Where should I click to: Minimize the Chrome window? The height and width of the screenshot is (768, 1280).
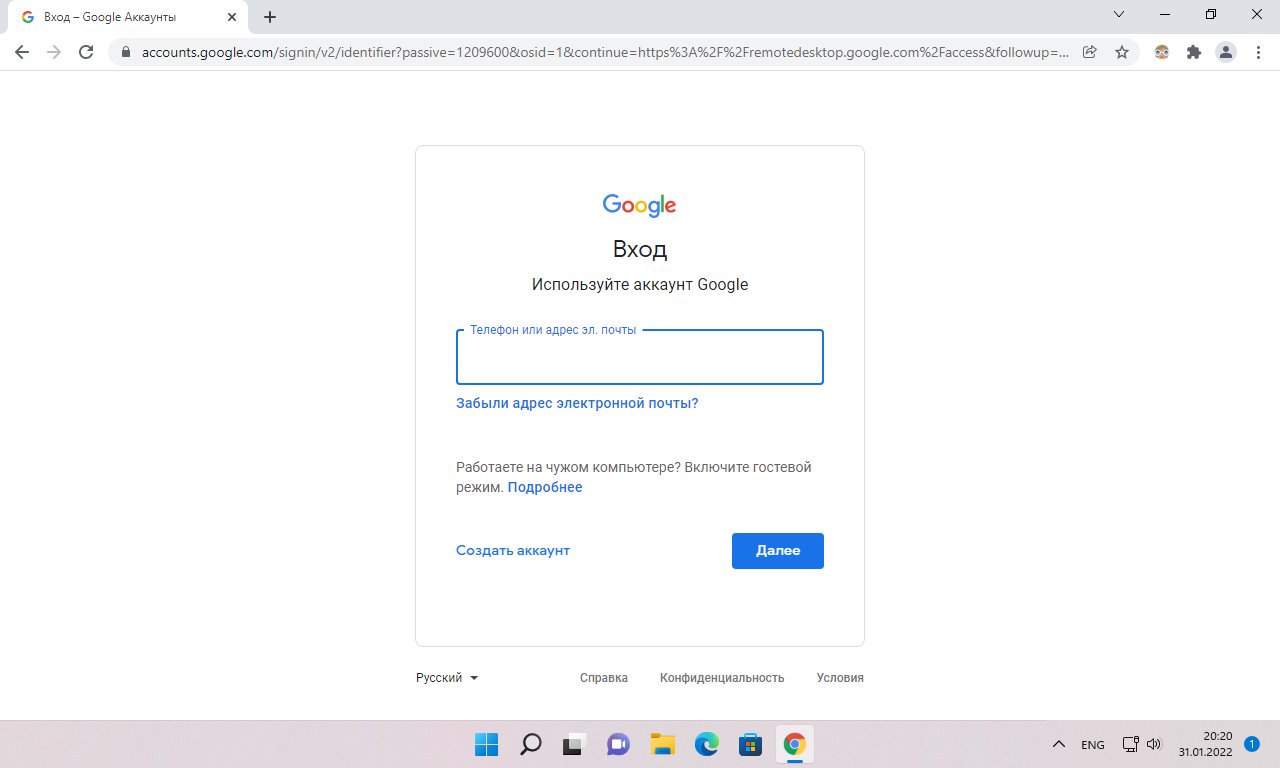pos(1164,14)
